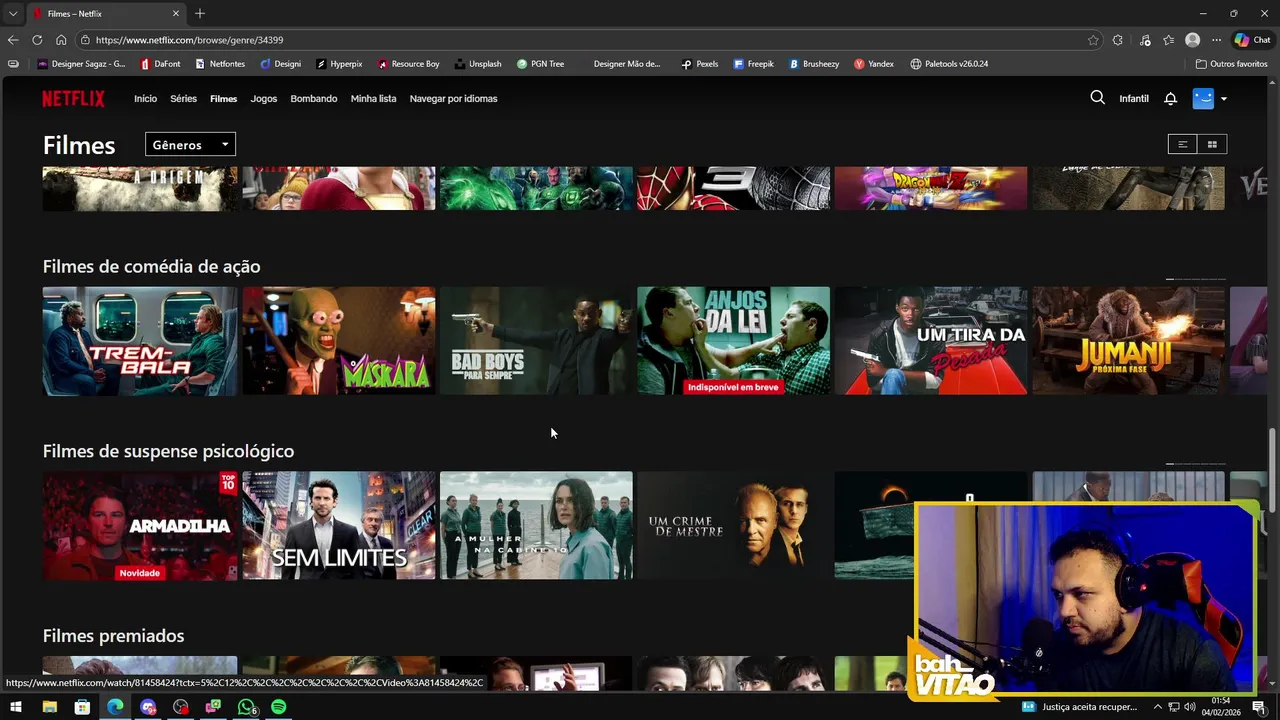Switch to the Infantil profile link

[x=1134, y=99]
